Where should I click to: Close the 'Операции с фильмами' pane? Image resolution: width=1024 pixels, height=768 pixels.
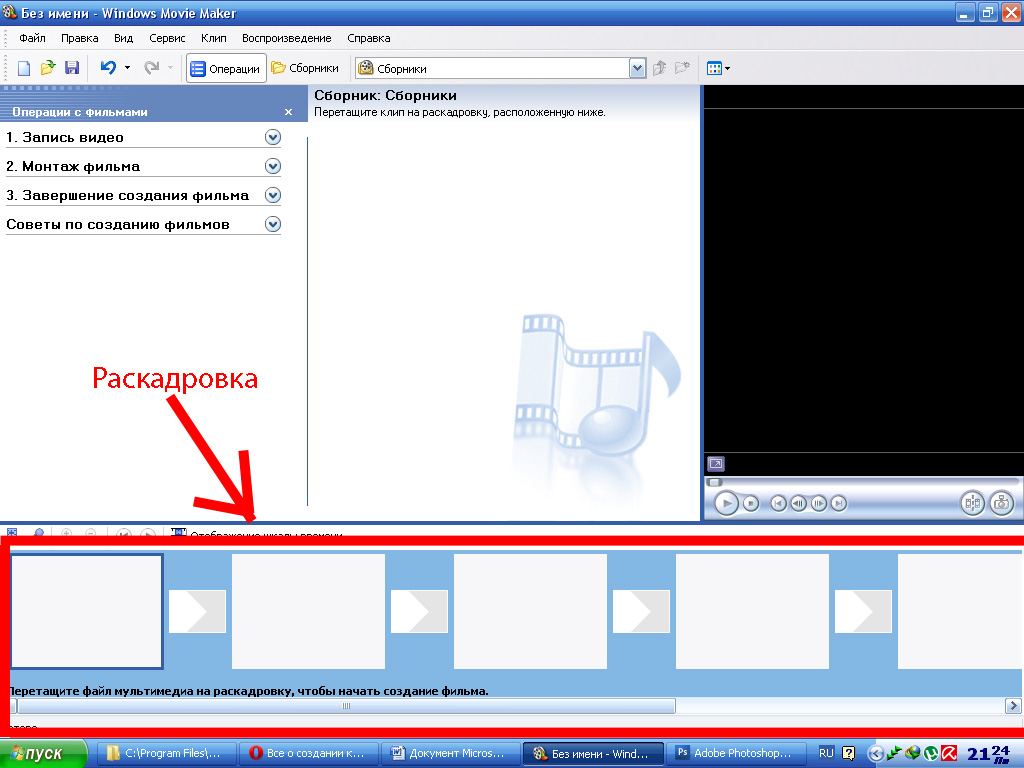pyautogui.click(x=289, y=112)
